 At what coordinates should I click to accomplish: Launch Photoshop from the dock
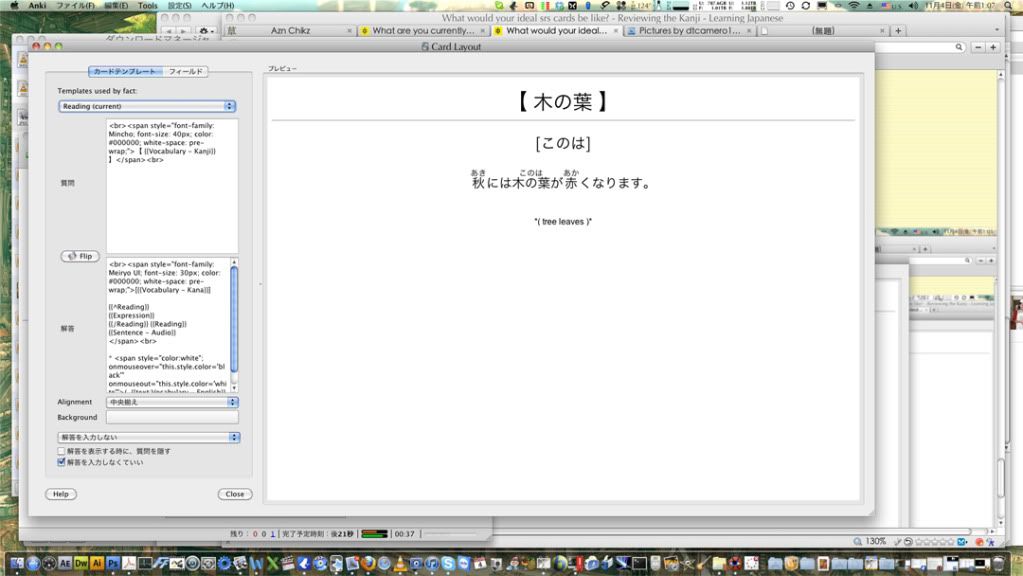pyautogui.click(x=113, y=564)
